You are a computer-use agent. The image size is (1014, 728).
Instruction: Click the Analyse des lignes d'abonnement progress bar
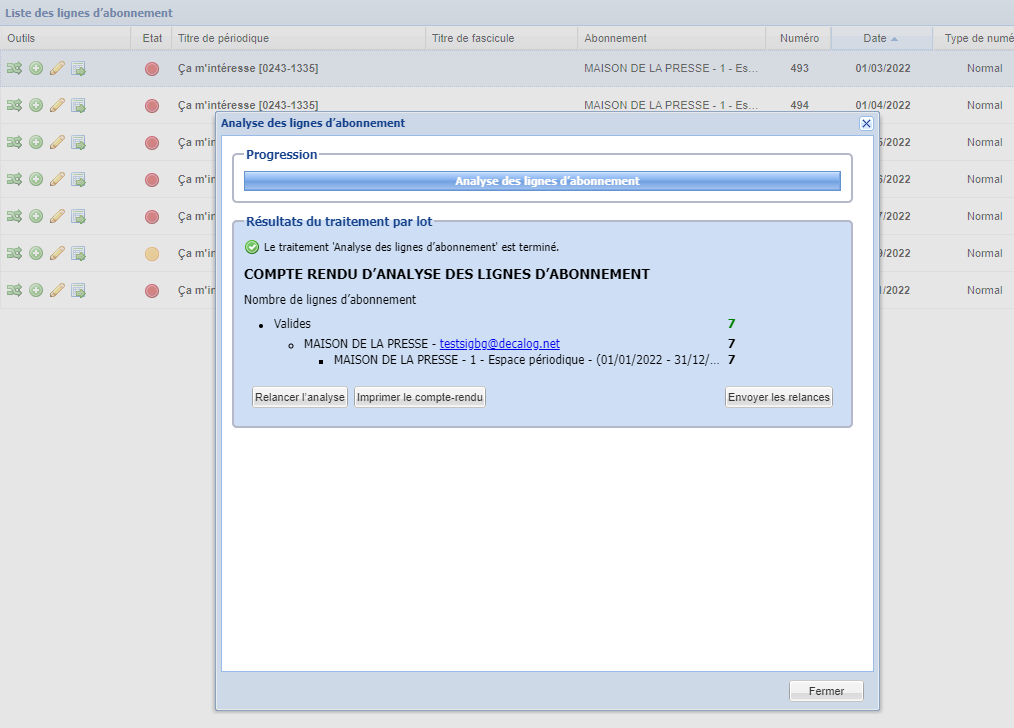click(542, 181)
